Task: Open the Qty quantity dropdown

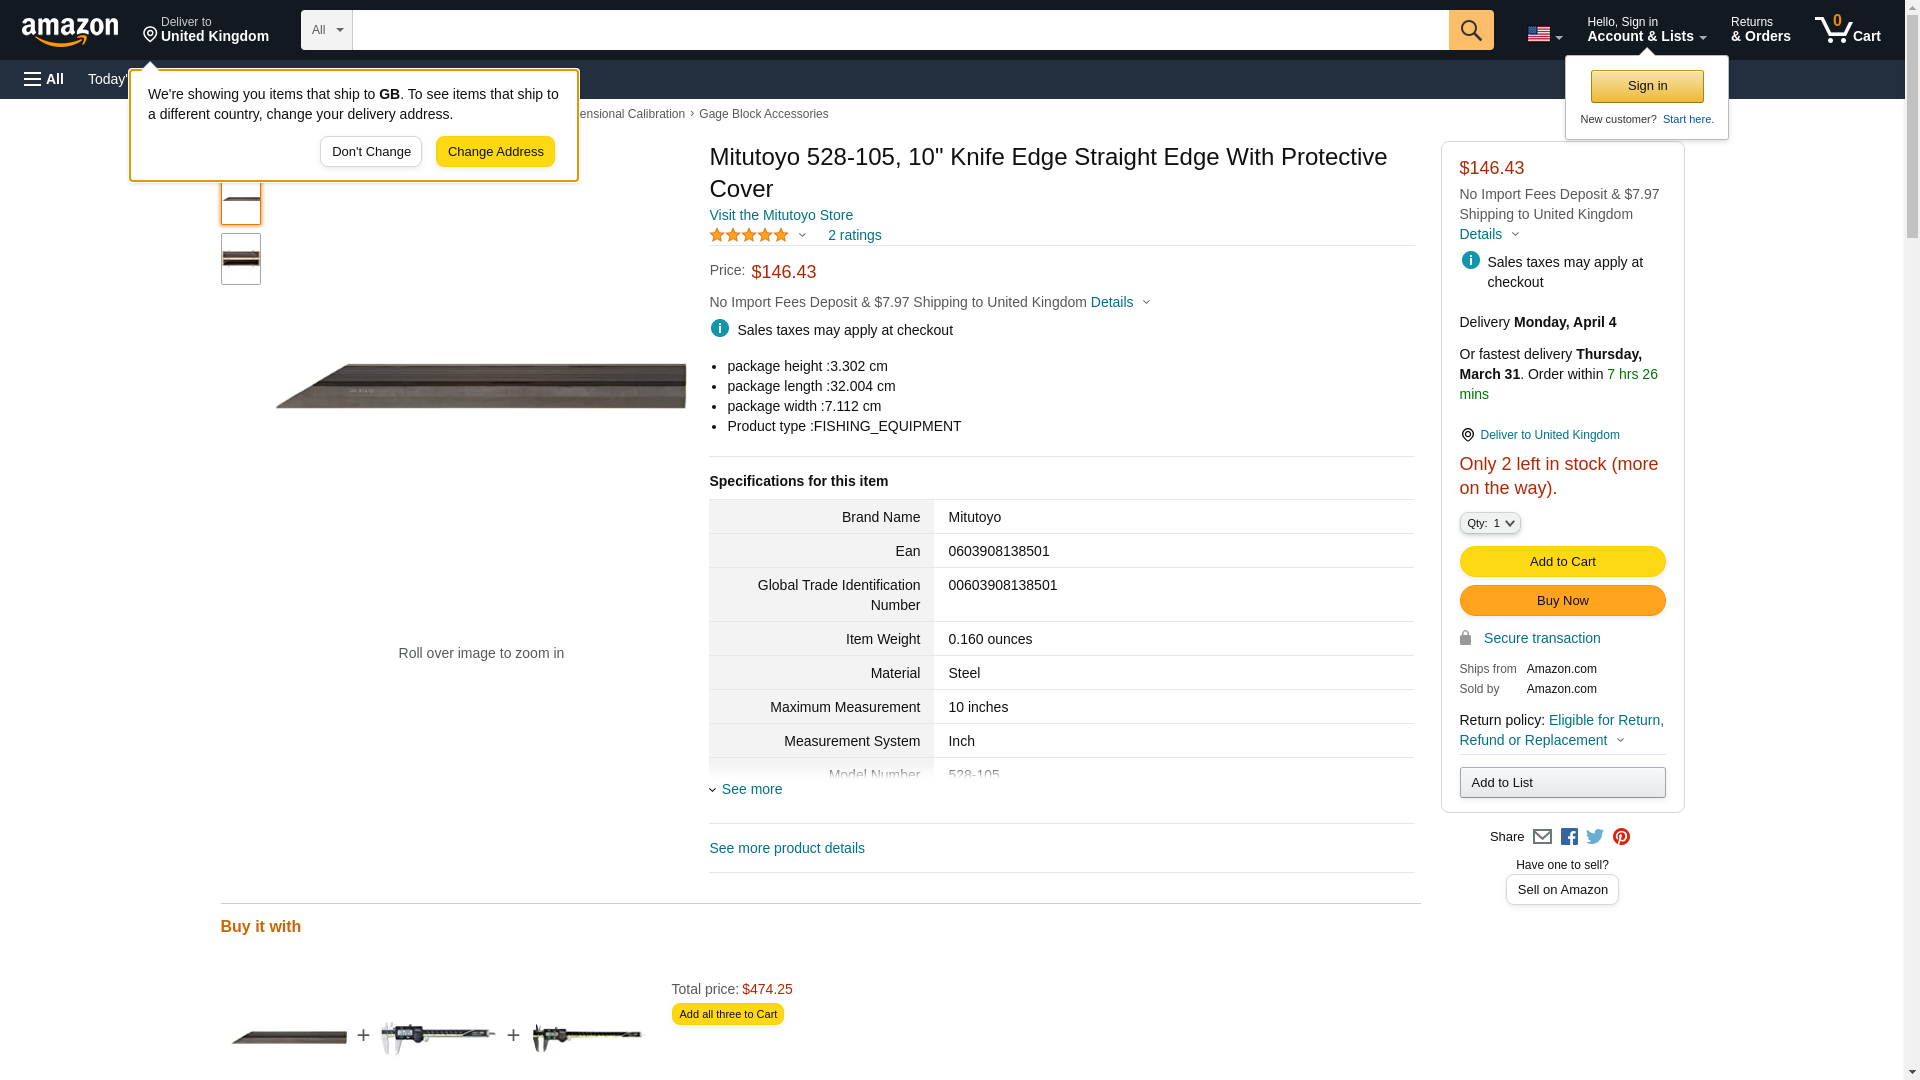Action: pos(1489,523)
